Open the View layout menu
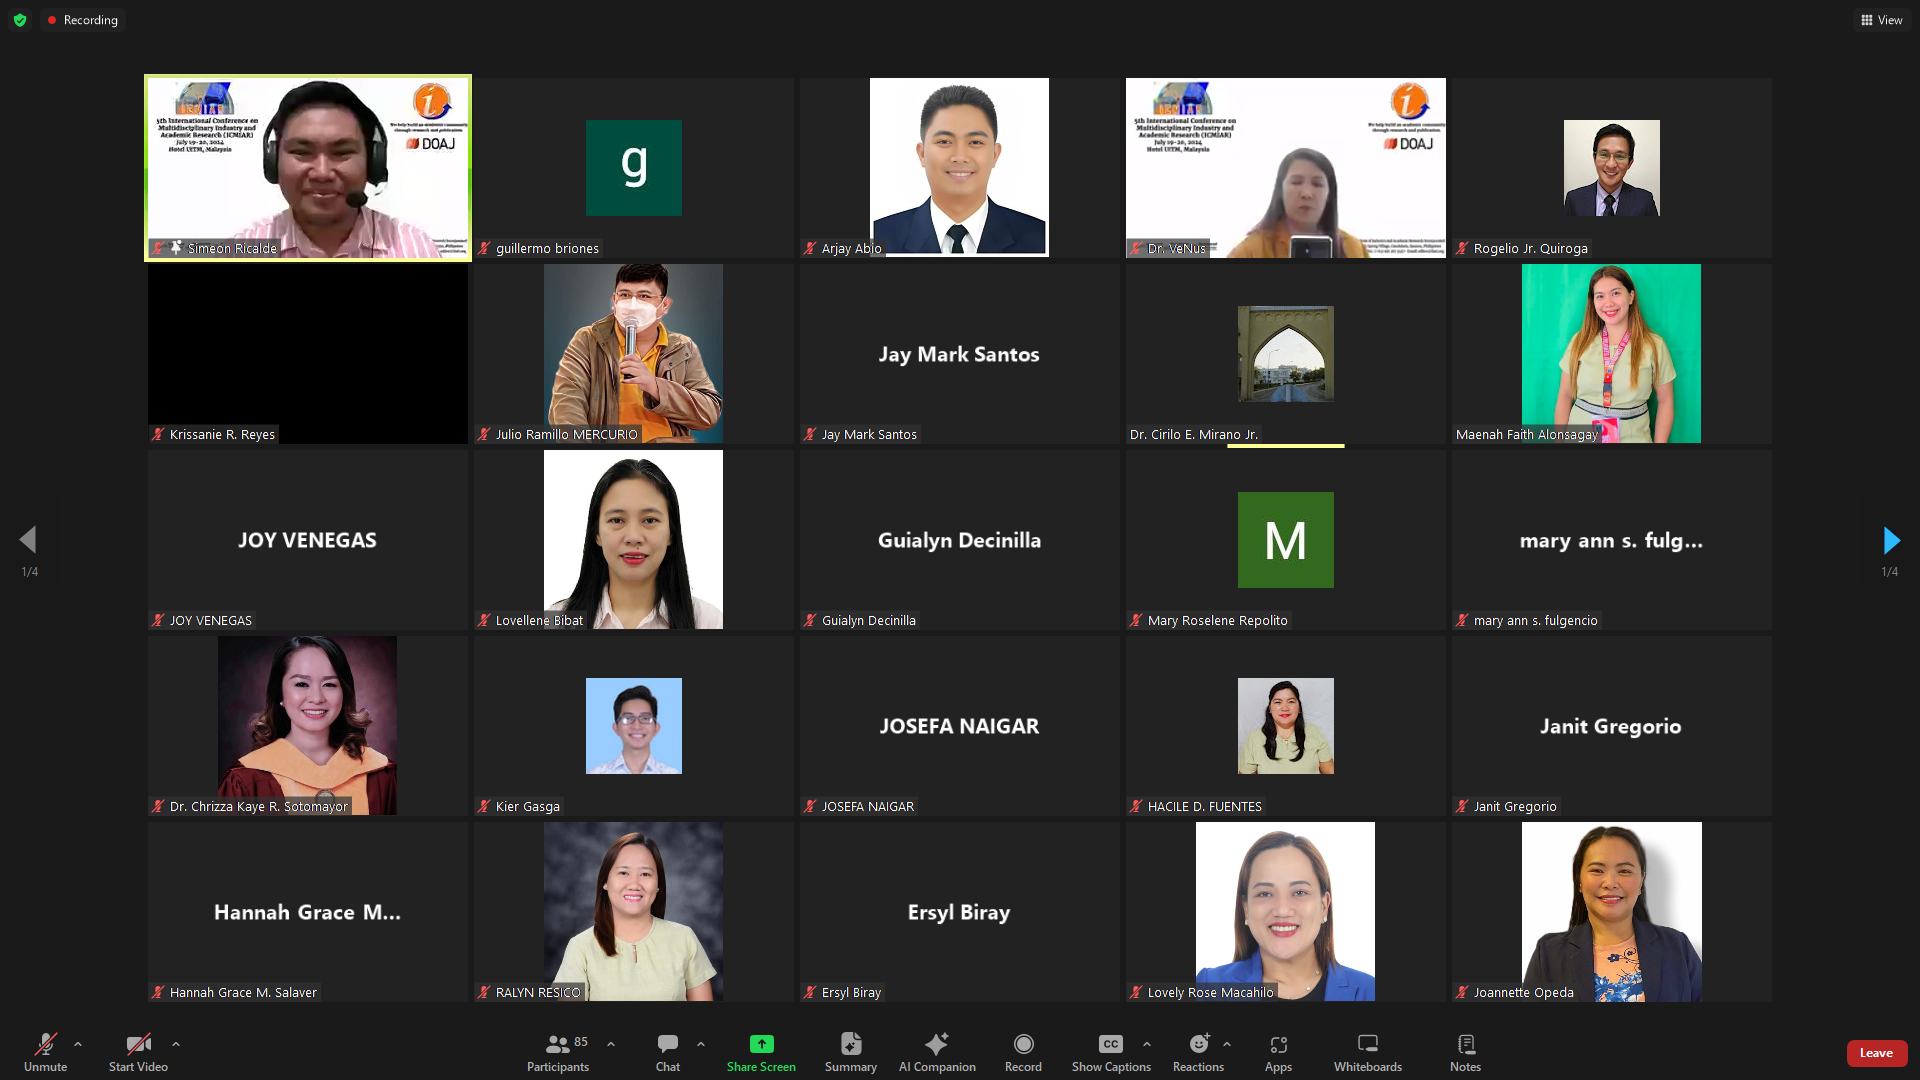Image resolution: width=1920 pixels, height=1080 pixels. click(1881, 20)
